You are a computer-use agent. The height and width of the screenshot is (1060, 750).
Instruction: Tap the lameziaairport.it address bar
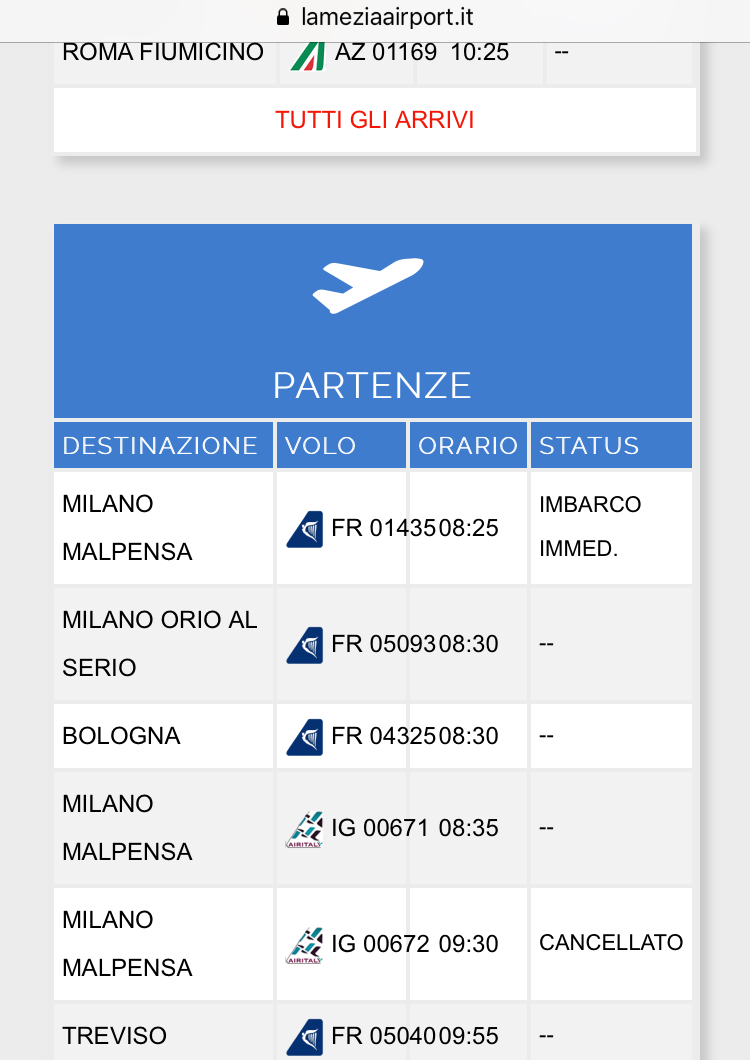pyautogui.click(x=386, y=17)
